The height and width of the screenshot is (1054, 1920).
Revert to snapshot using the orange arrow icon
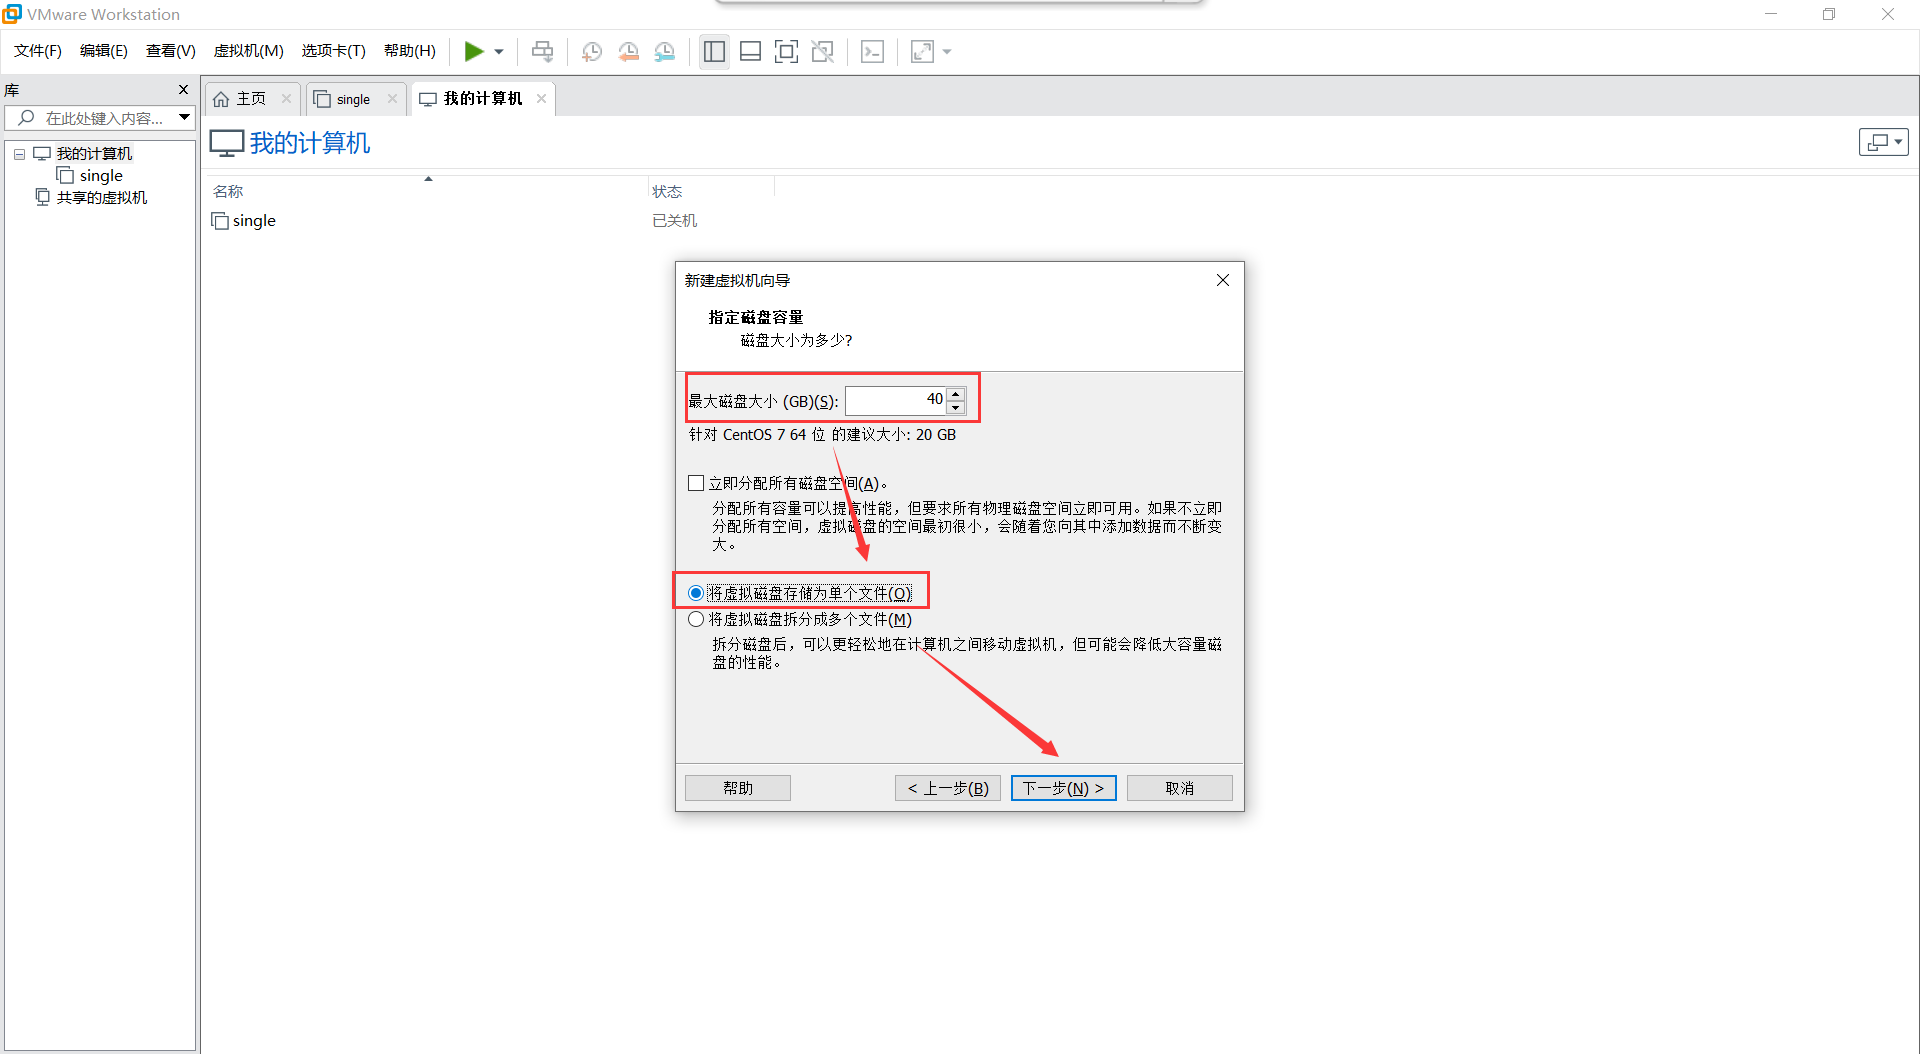(x=629, y=51)
